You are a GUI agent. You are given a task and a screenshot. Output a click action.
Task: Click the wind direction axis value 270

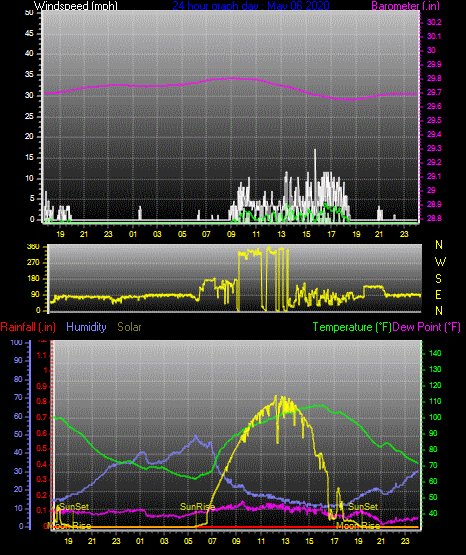click(x=34, y=263)
